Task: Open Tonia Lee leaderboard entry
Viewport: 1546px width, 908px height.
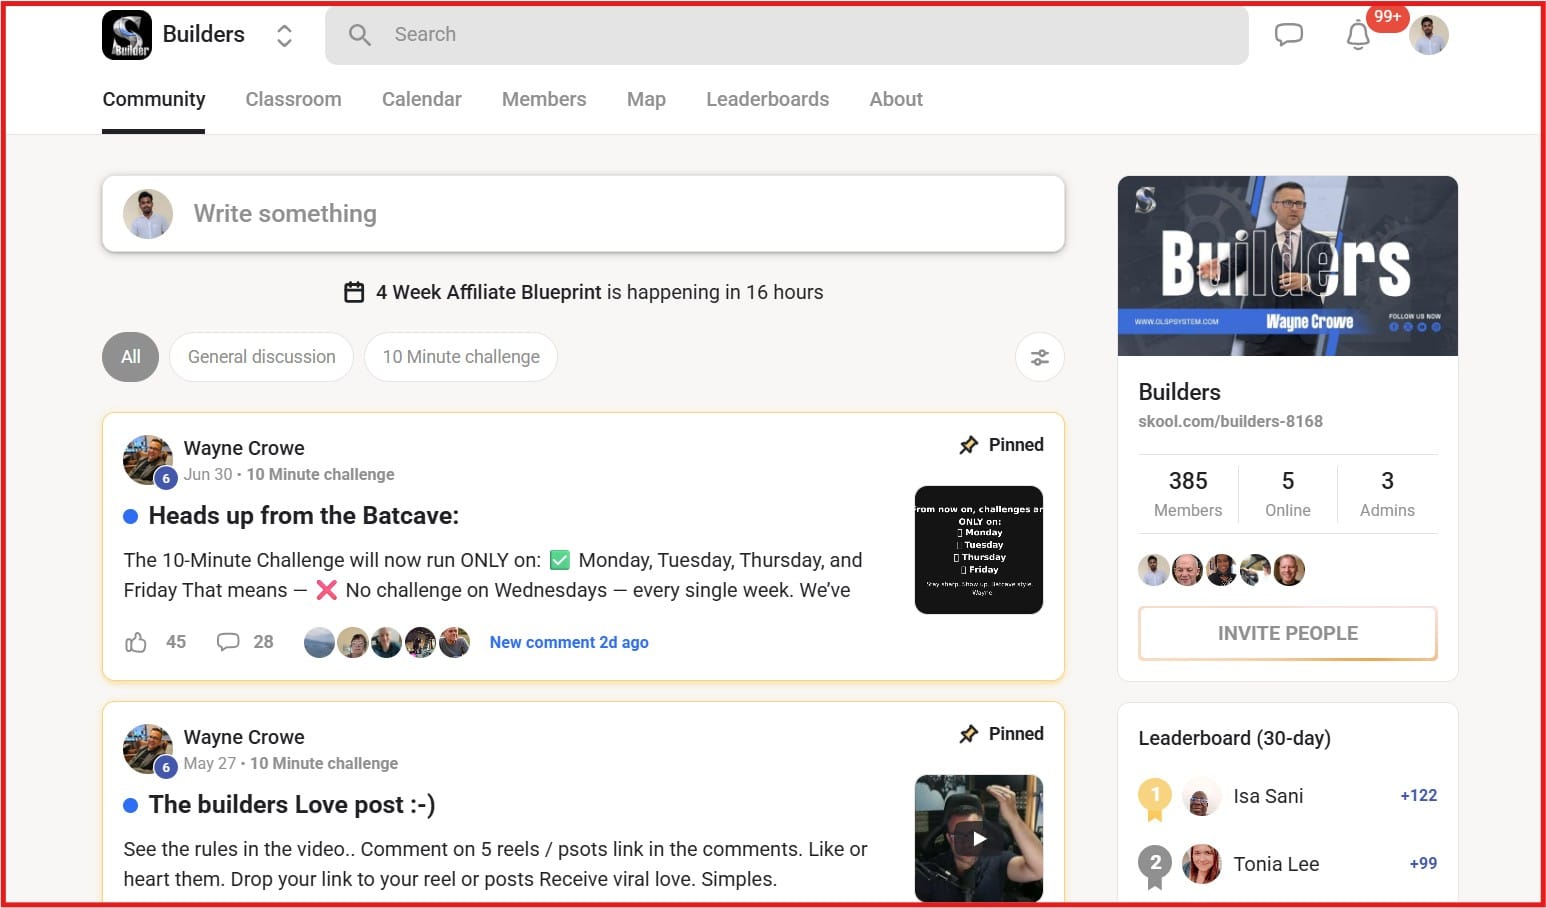Action: pyautogui.click(x=1276, y=864)
